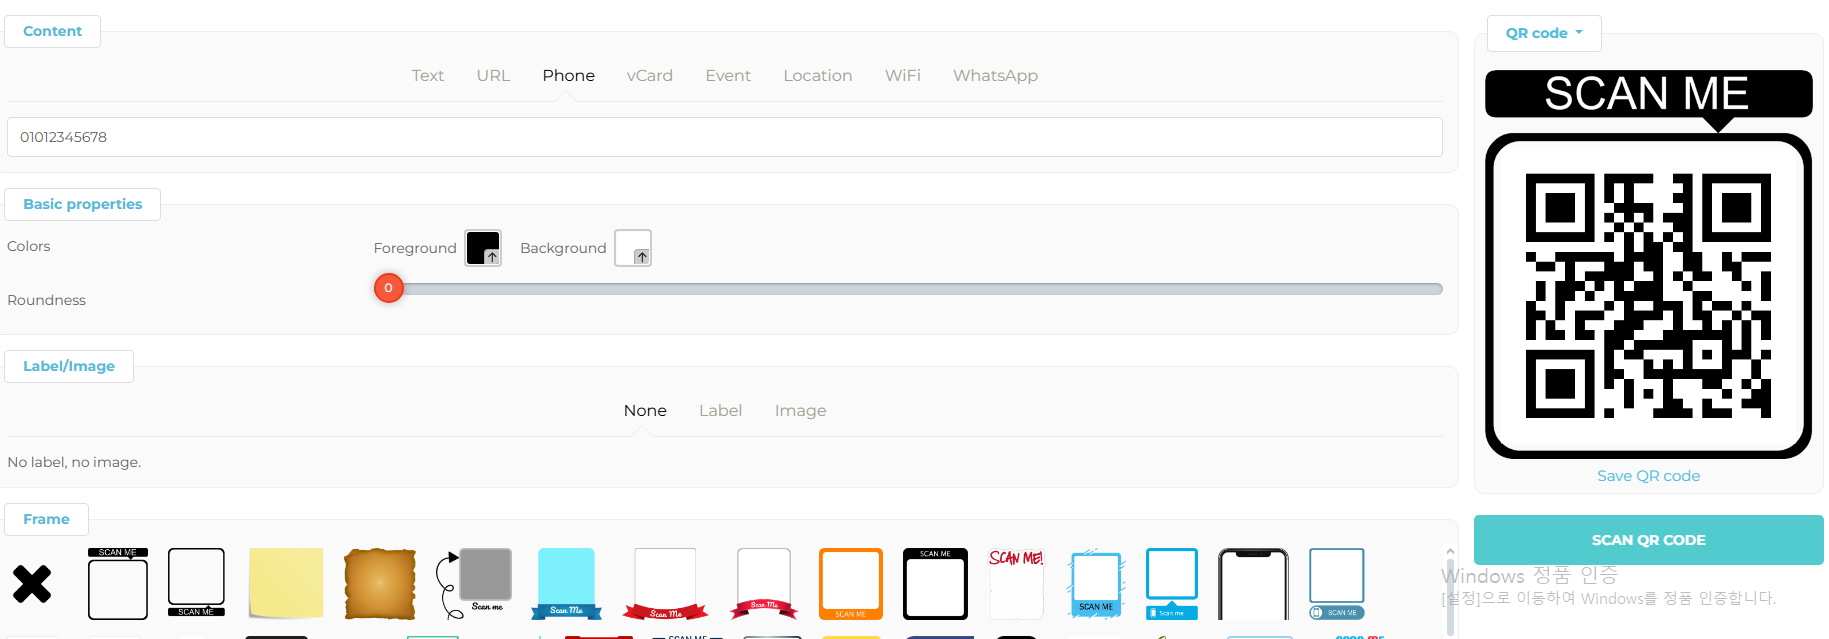Choose the thick black SCAN ME frame
The height and width of the screenshot is (639, 1829).
[x=935, y=584]
